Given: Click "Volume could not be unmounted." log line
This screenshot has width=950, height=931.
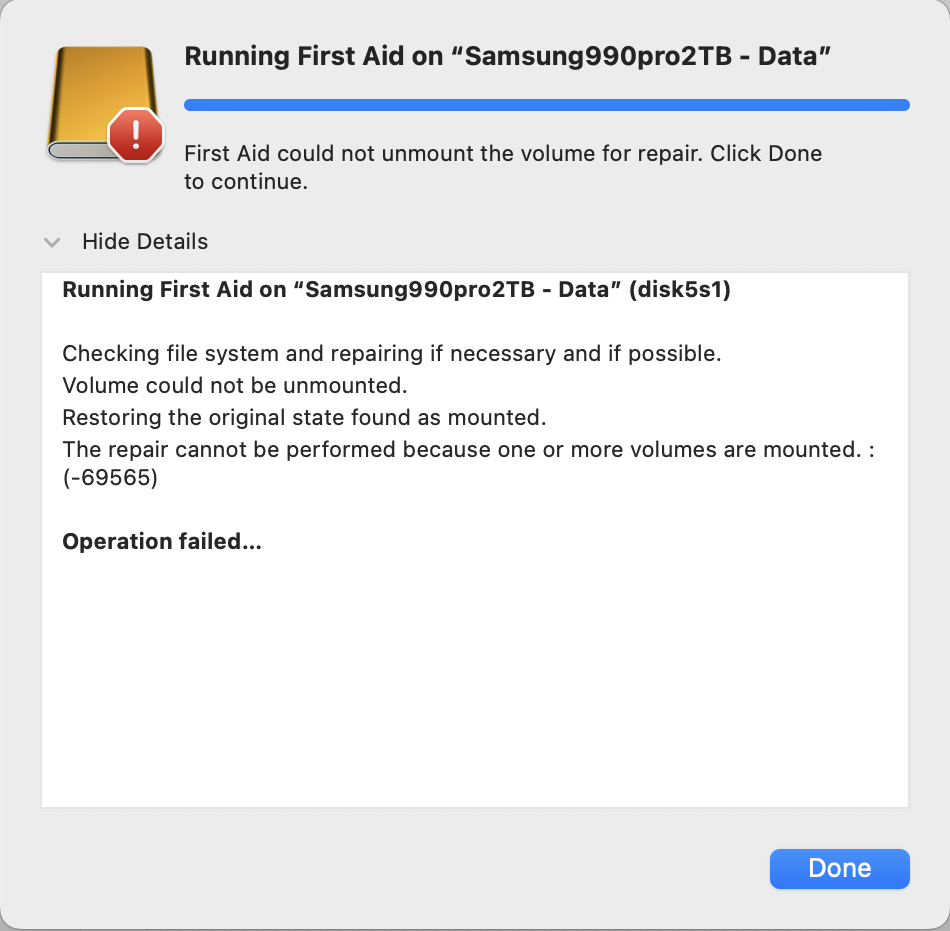Looking at the screenshot, I should coord(234,385).
